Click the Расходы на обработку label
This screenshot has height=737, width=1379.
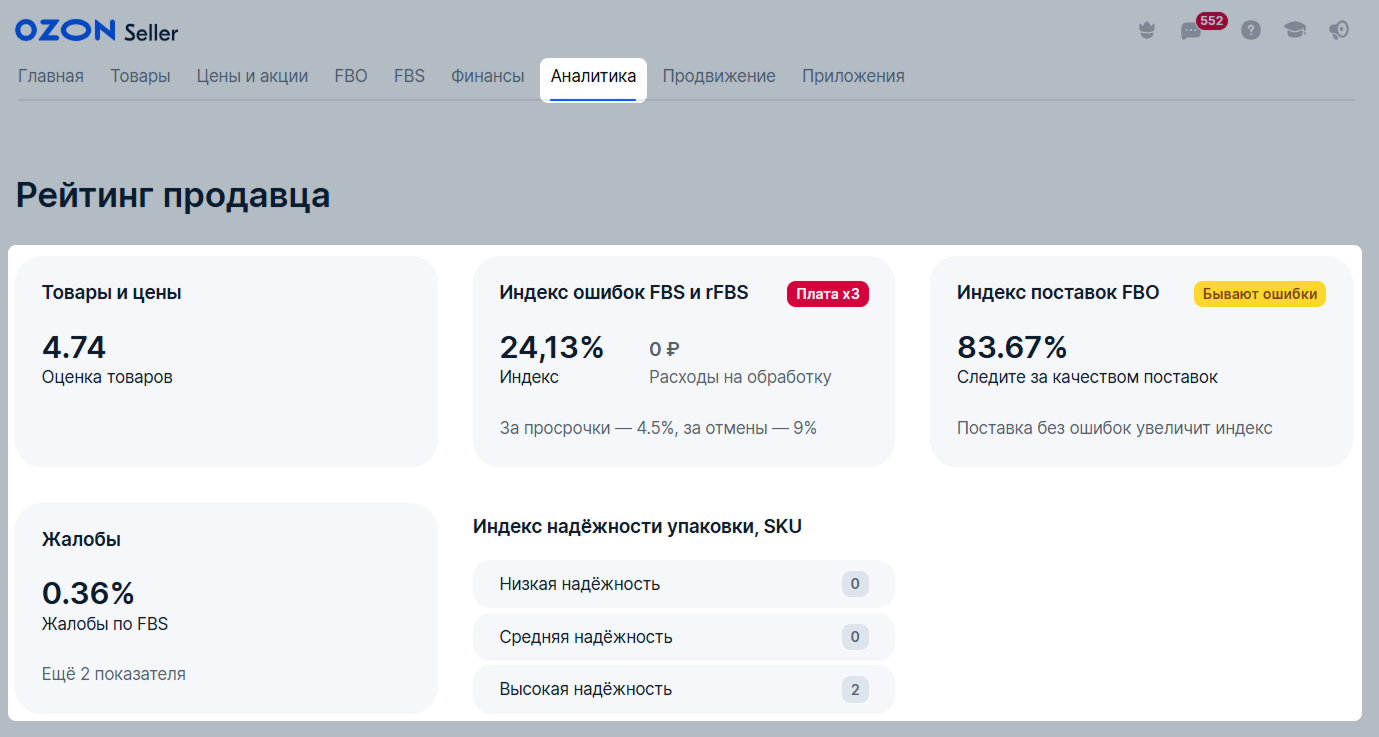[x=740, y=377]
